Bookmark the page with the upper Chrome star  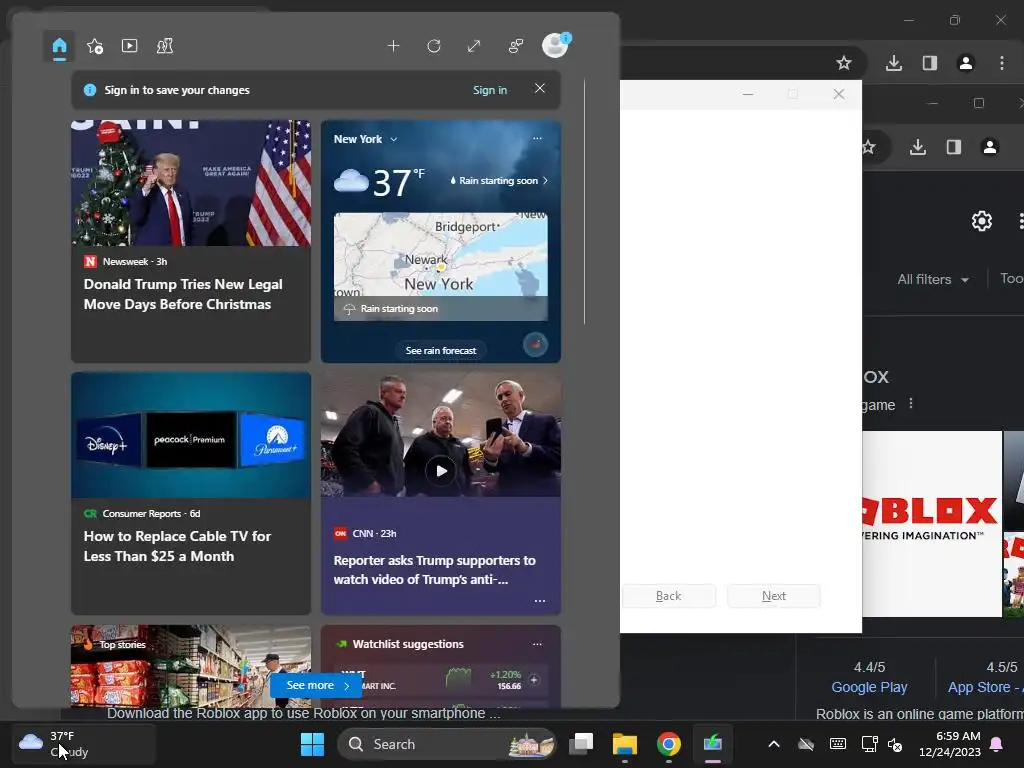click(x=844, y=63)
